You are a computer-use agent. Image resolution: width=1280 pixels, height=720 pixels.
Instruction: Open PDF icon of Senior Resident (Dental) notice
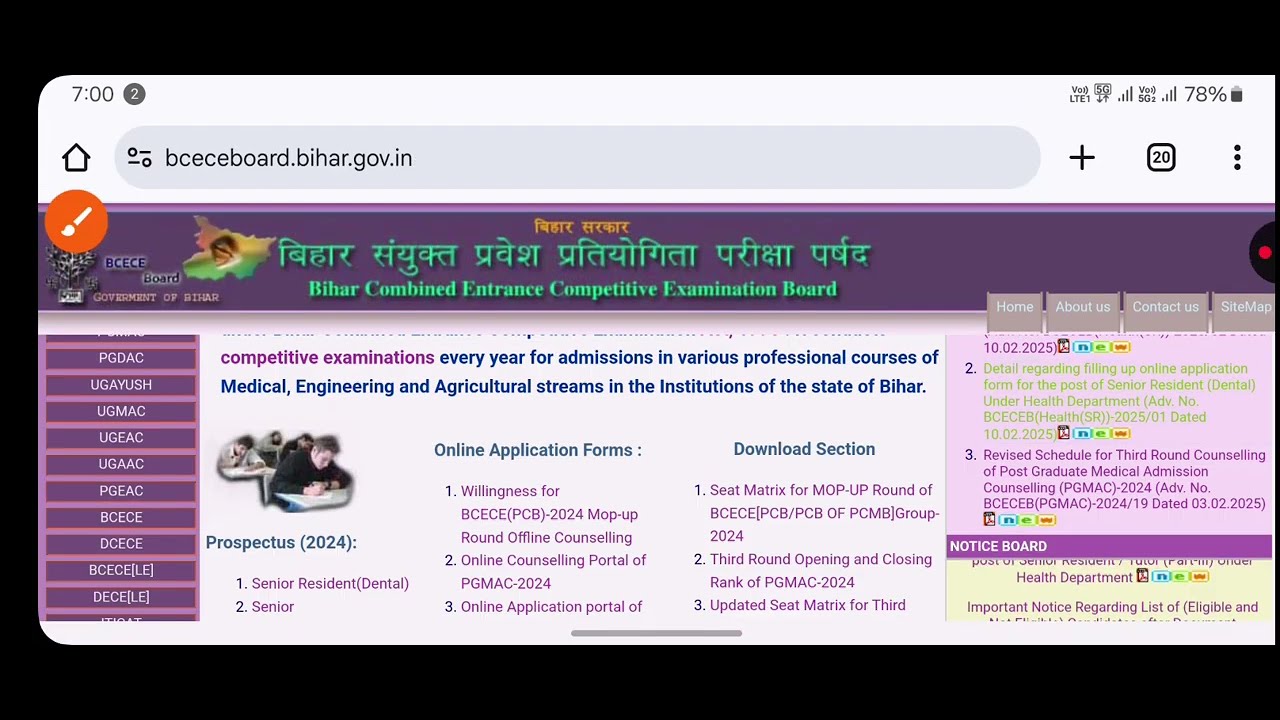[1064, 433]
